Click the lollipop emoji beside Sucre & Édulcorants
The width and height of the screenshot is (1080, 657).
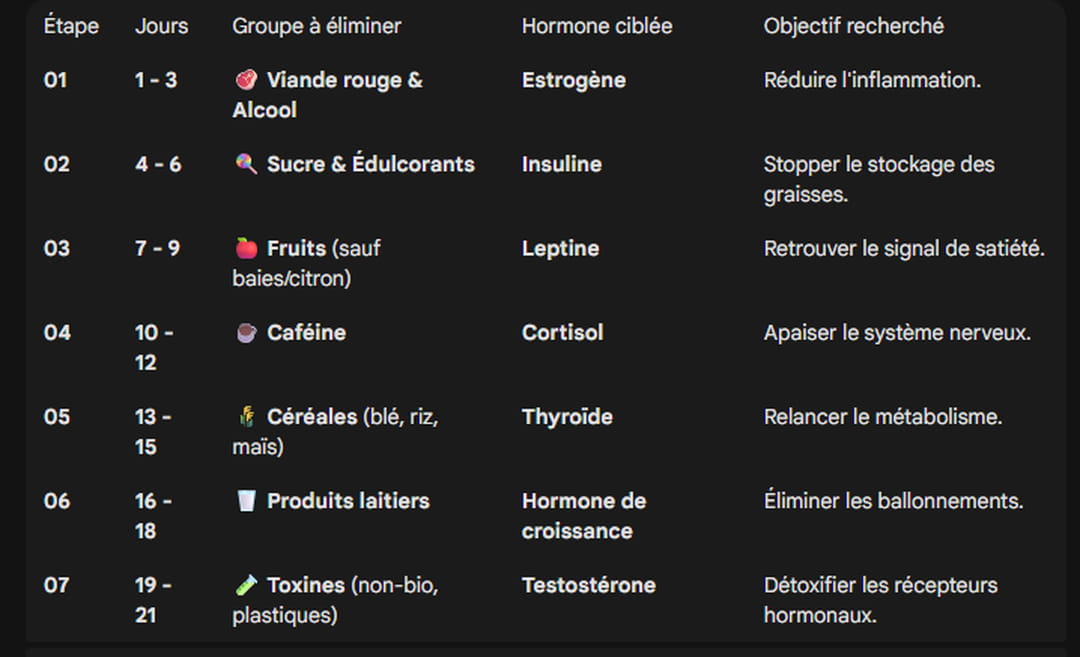pos(246,165)
